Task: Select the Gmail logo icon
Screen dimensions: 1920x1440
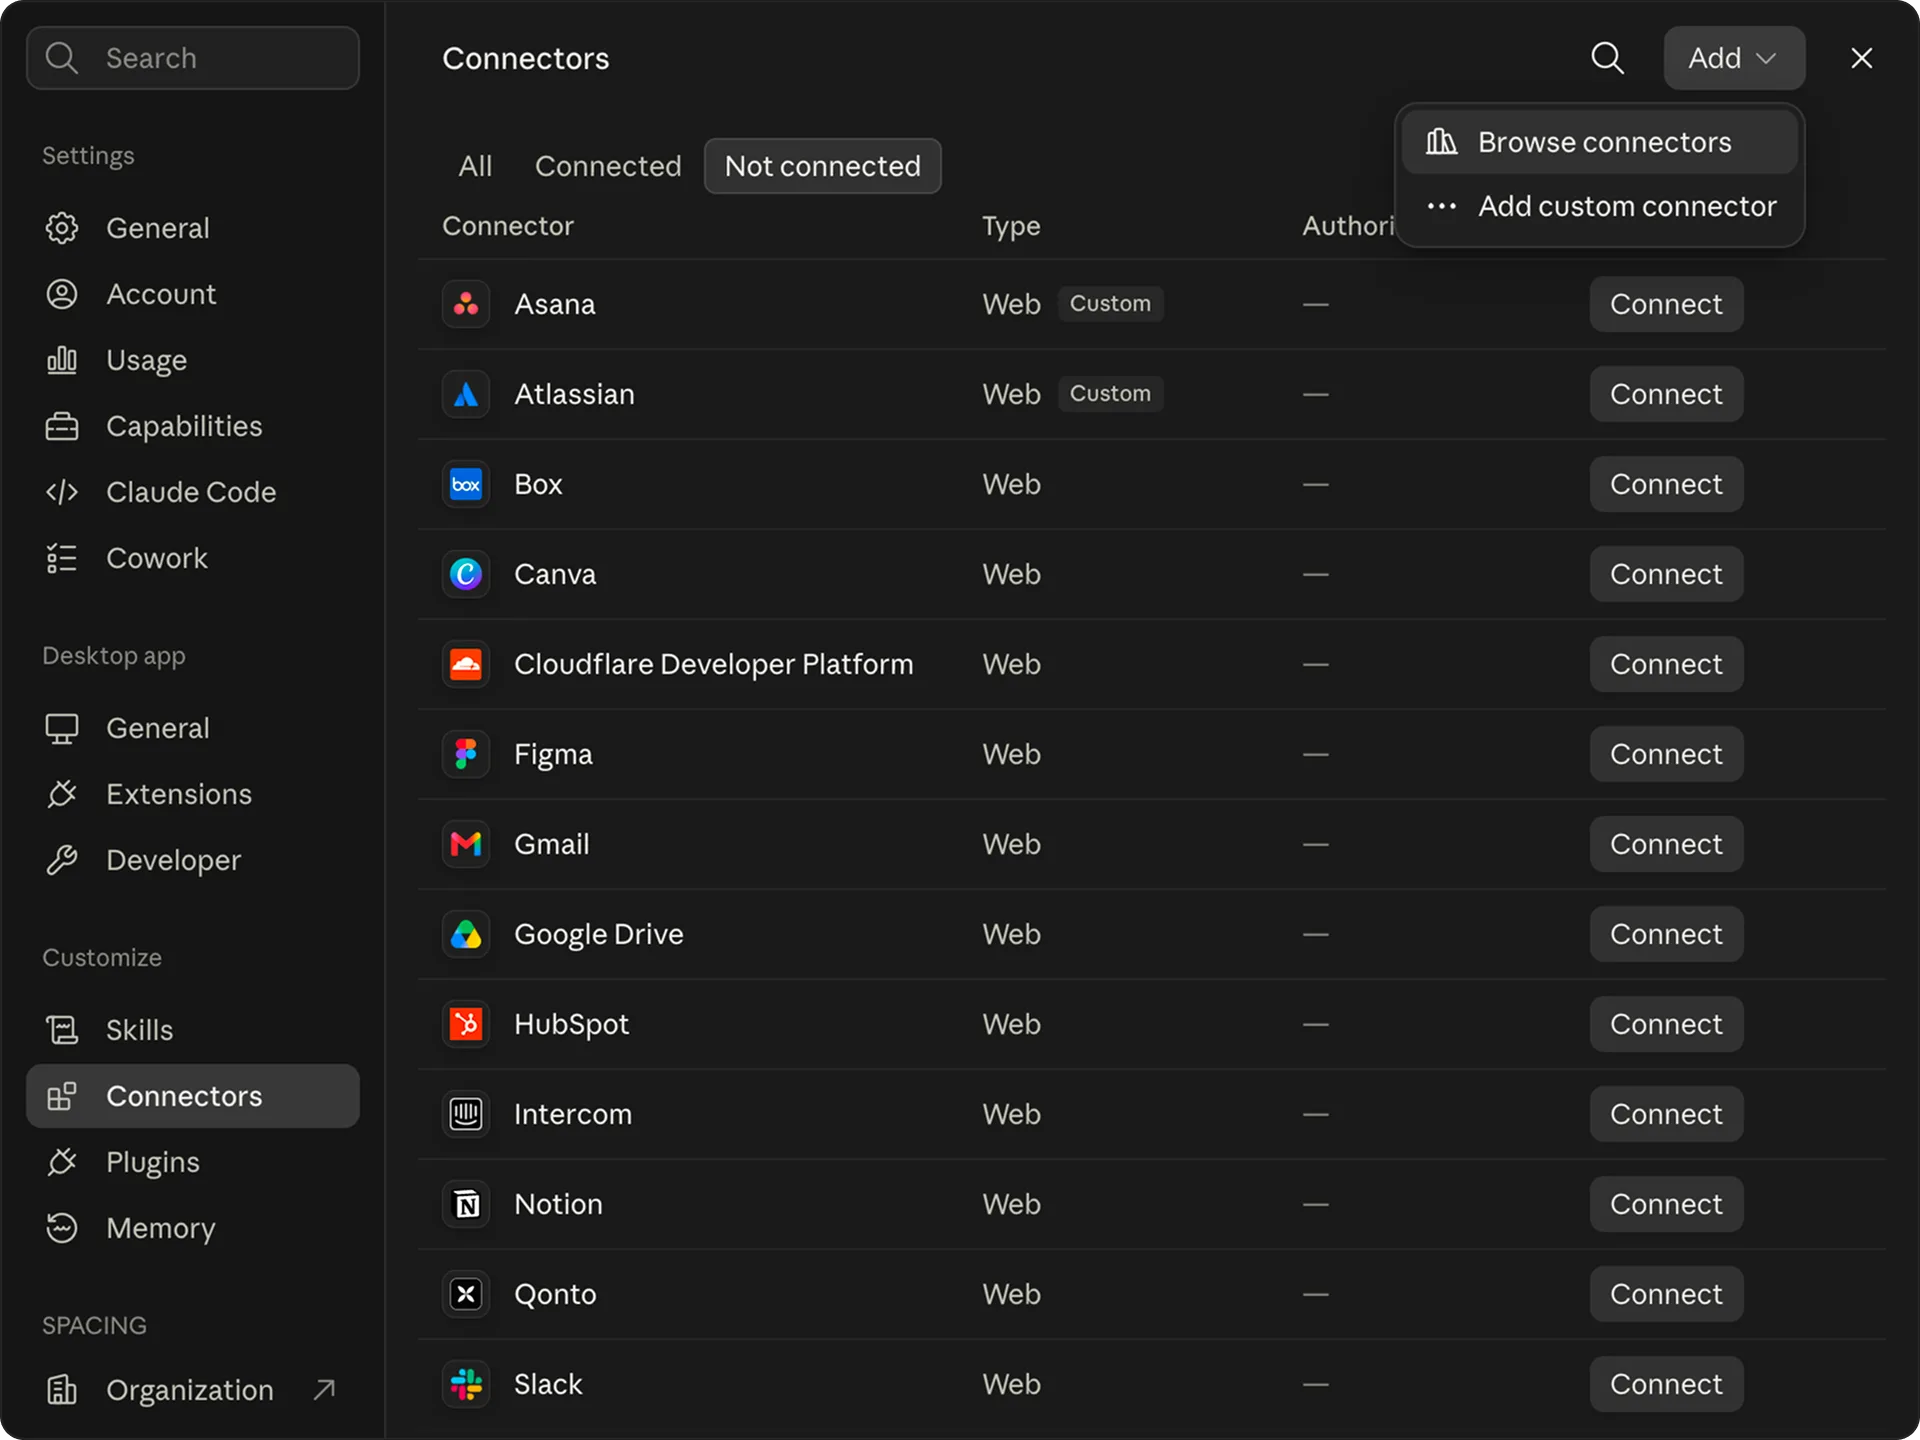Action: pyautogui.click(x=466, y=844)
